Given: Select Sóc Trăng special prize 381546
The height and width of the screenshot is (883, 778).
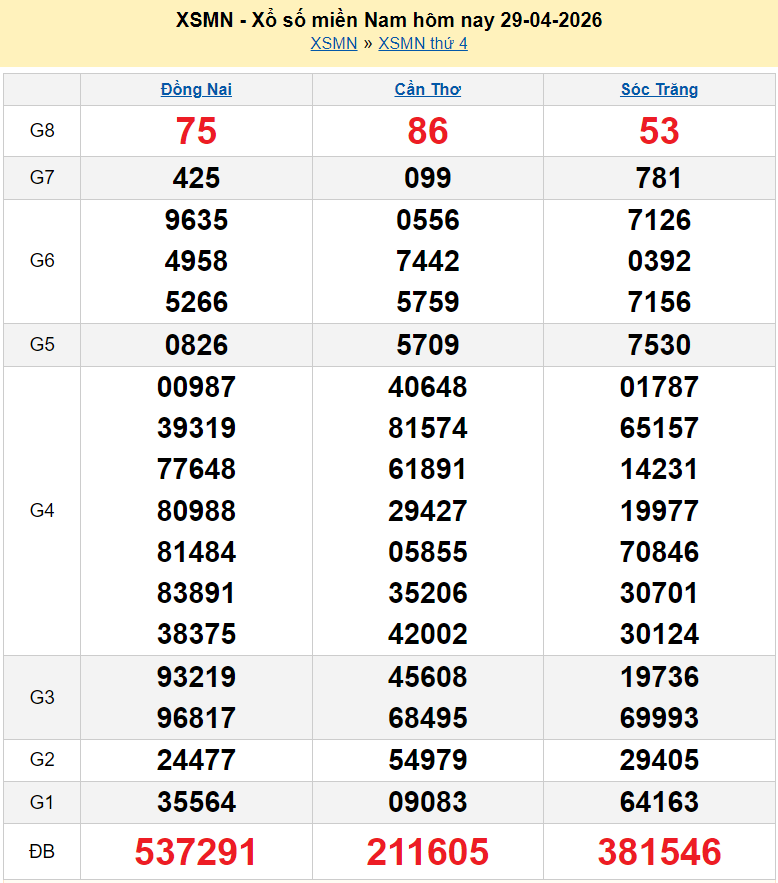Looking at the screenshot, I should tap(659, 852).
